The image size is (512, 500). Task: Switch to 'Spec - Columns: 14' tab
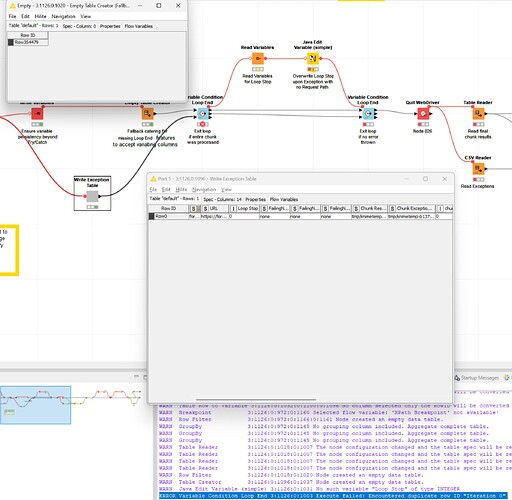pos(222,199)
